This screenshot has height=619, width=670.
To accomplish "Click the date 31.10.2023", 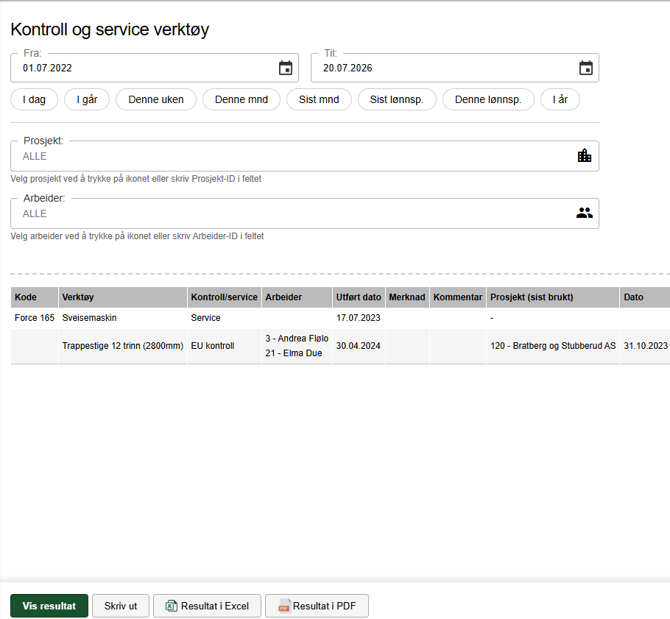I will tap(645, 346).
